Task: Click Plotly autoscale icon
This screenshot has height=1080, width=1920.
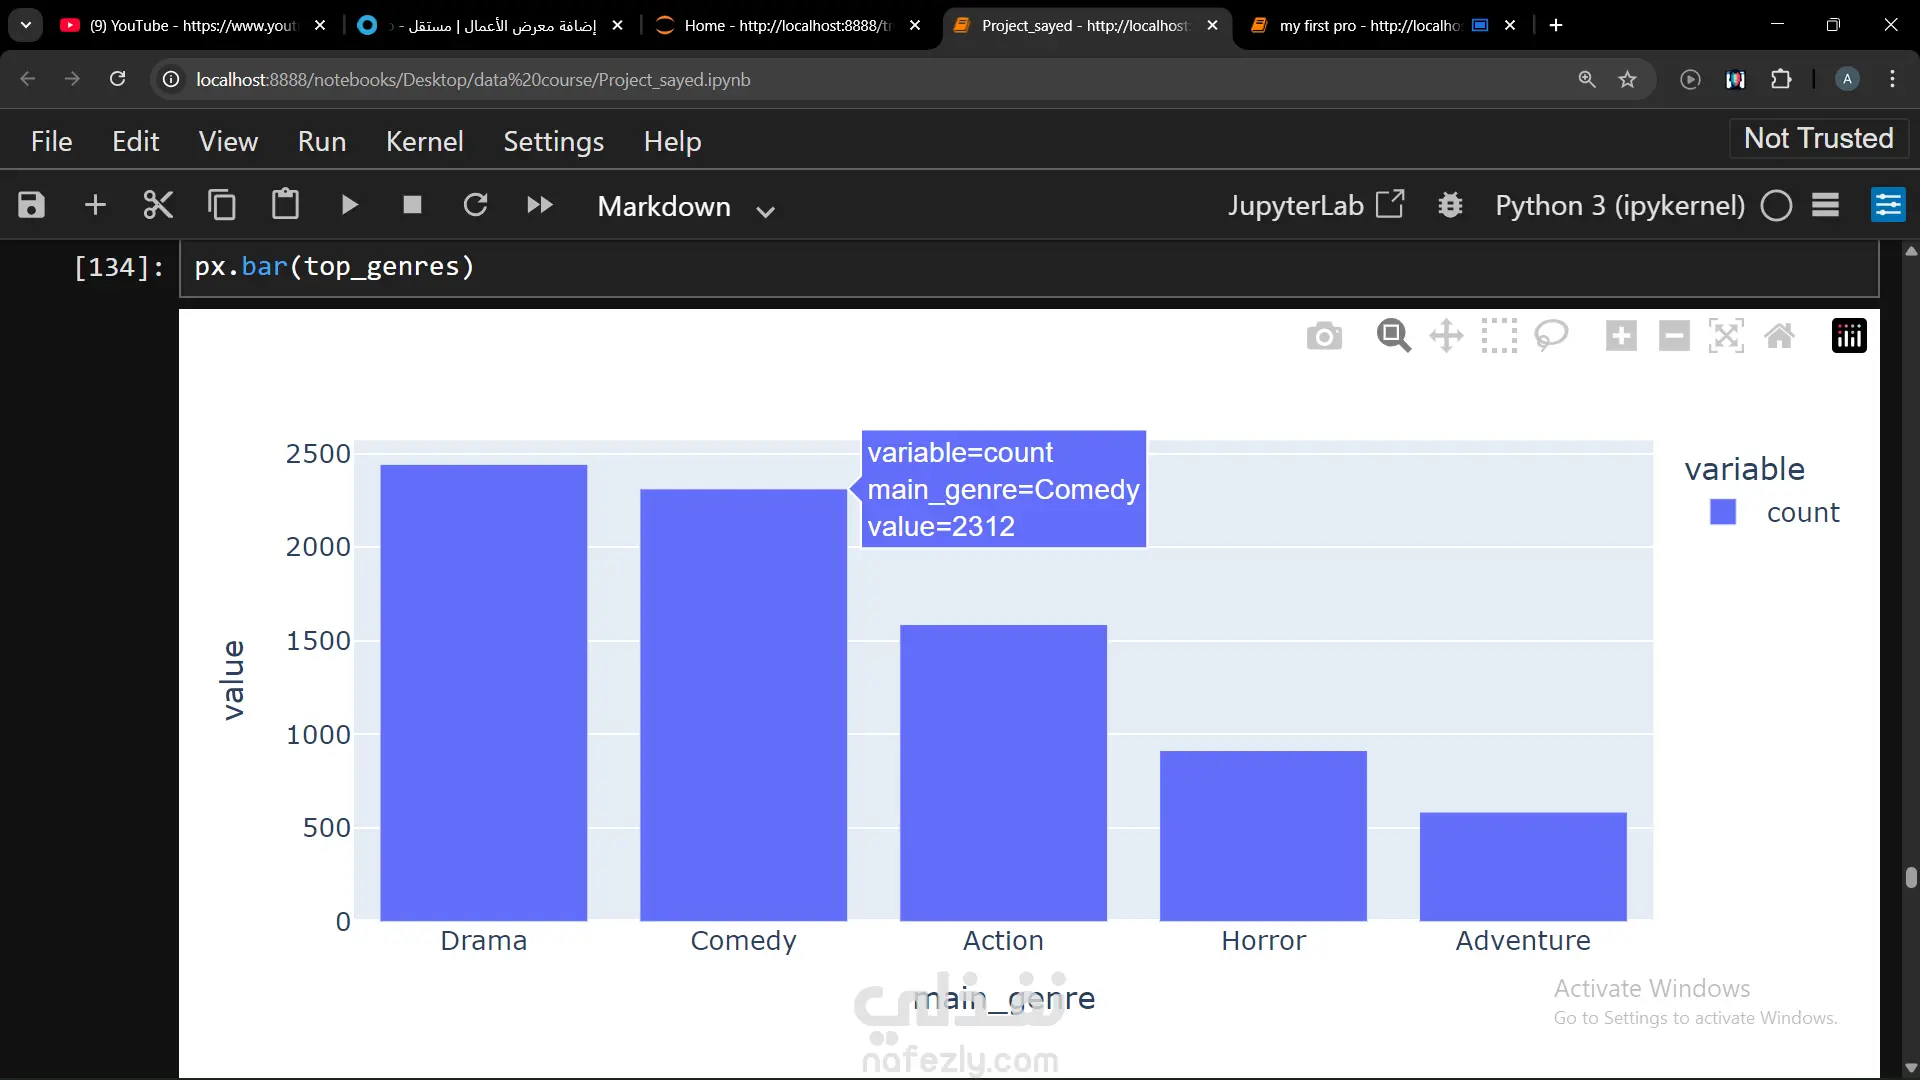Action: [x=1726, y=336]
